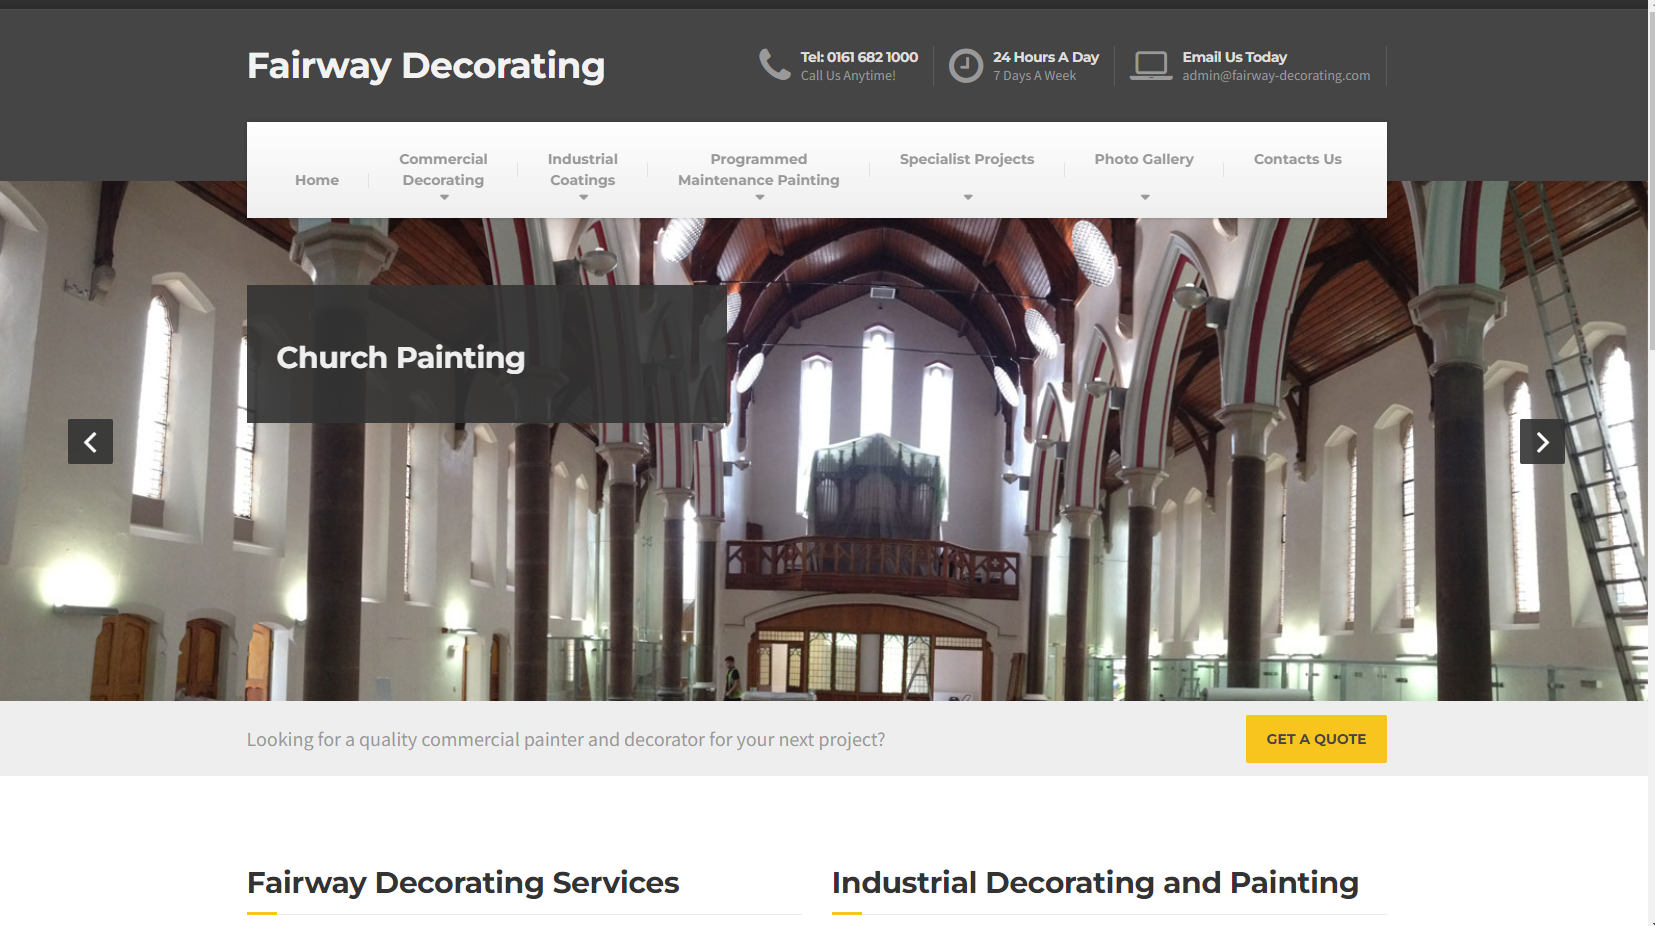Expand the Industrial Coatings dropdown arrow
The image size is (1655, 926).
(582, 197)
